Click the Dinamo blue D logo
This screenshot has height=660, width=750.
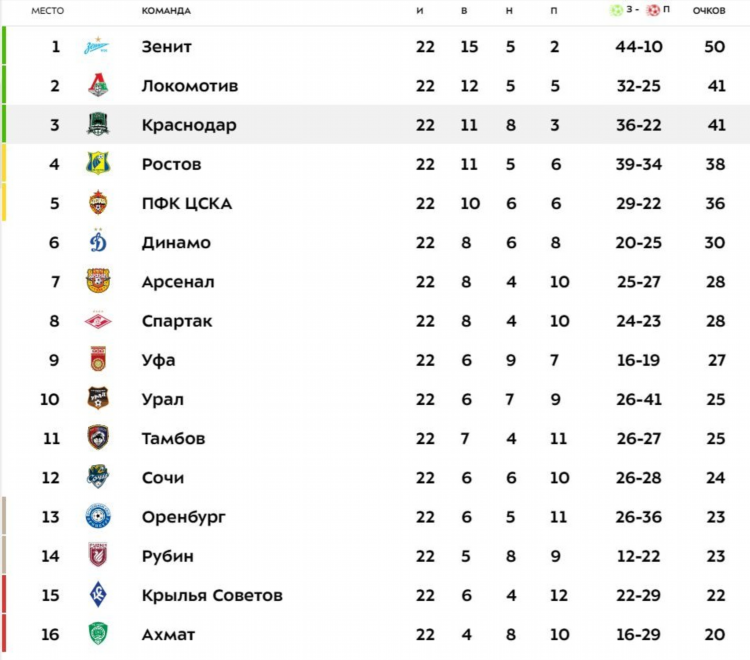98,241
